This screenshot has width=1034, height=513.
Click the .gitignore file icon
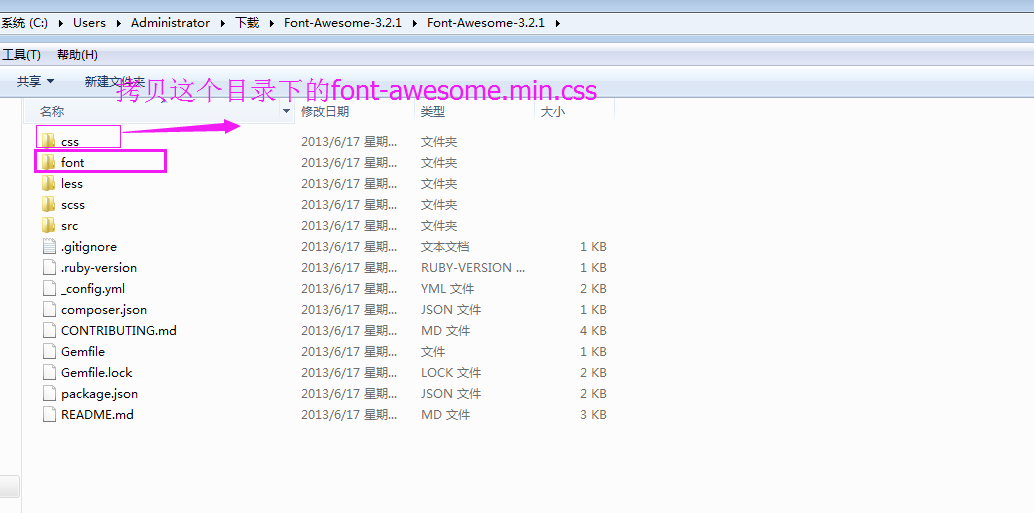pos(49,247)
